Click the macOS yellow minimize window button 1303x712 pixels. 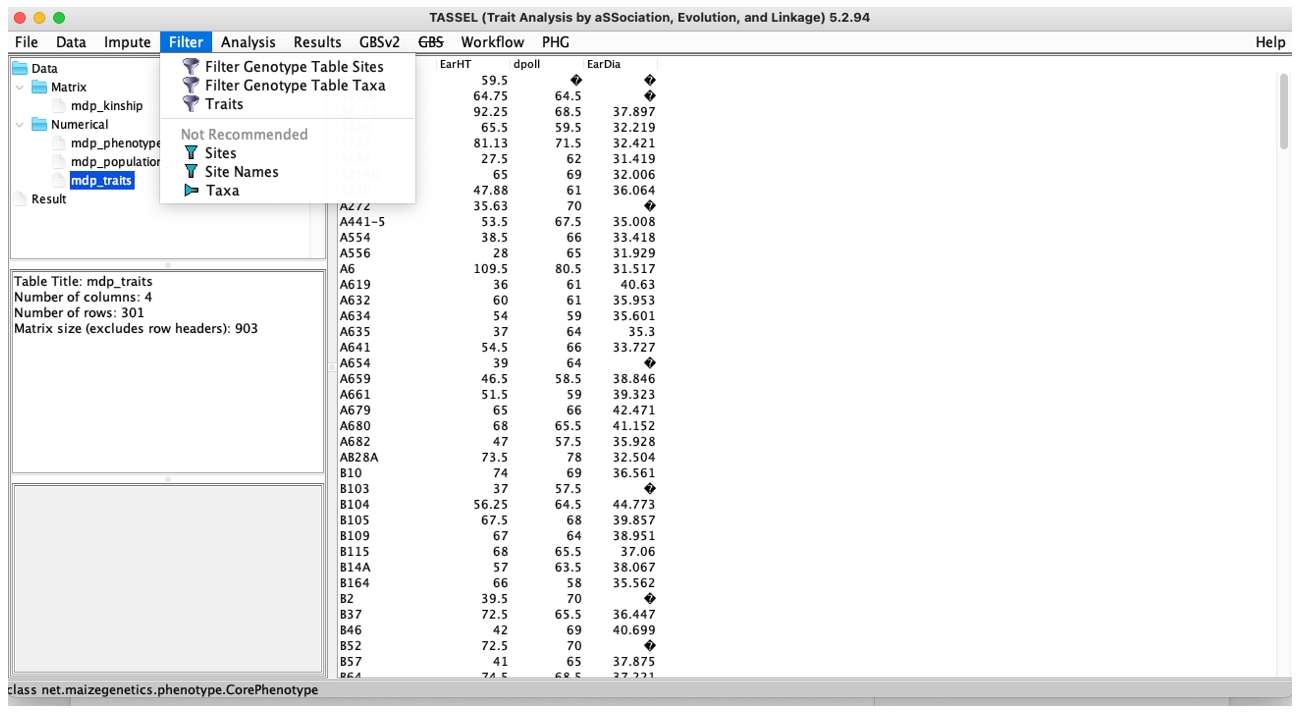[39, 18]
